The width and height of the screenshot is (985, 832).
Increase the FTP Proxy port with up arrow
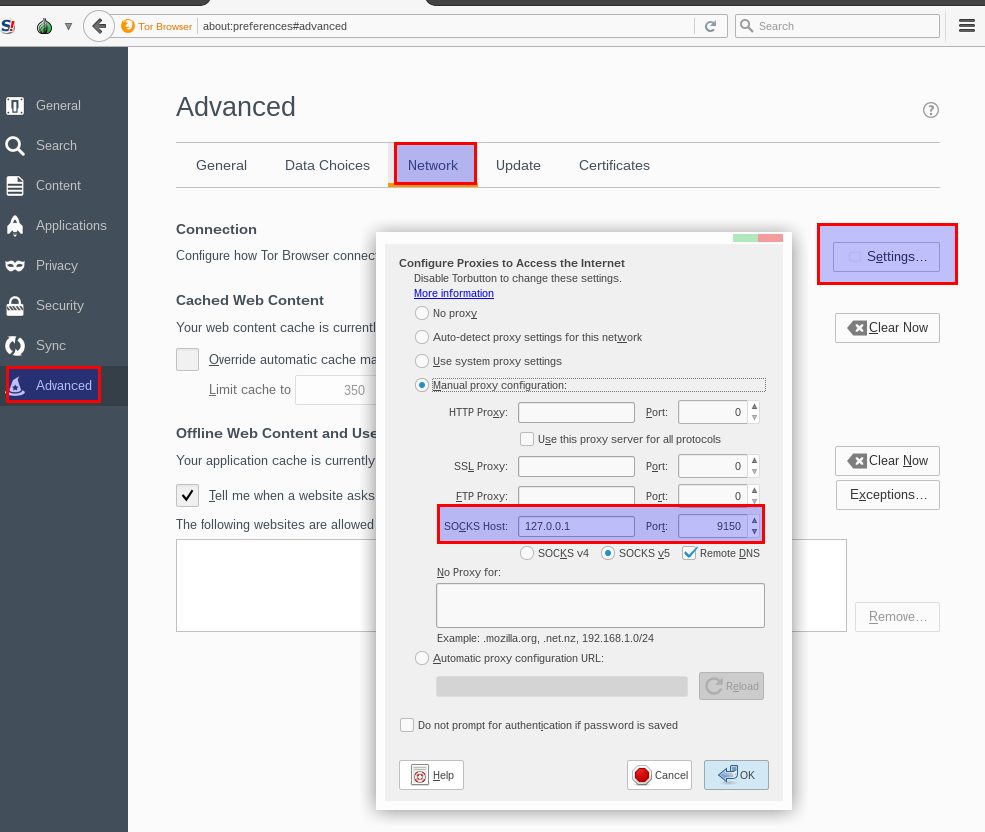(x=754, y=490)
